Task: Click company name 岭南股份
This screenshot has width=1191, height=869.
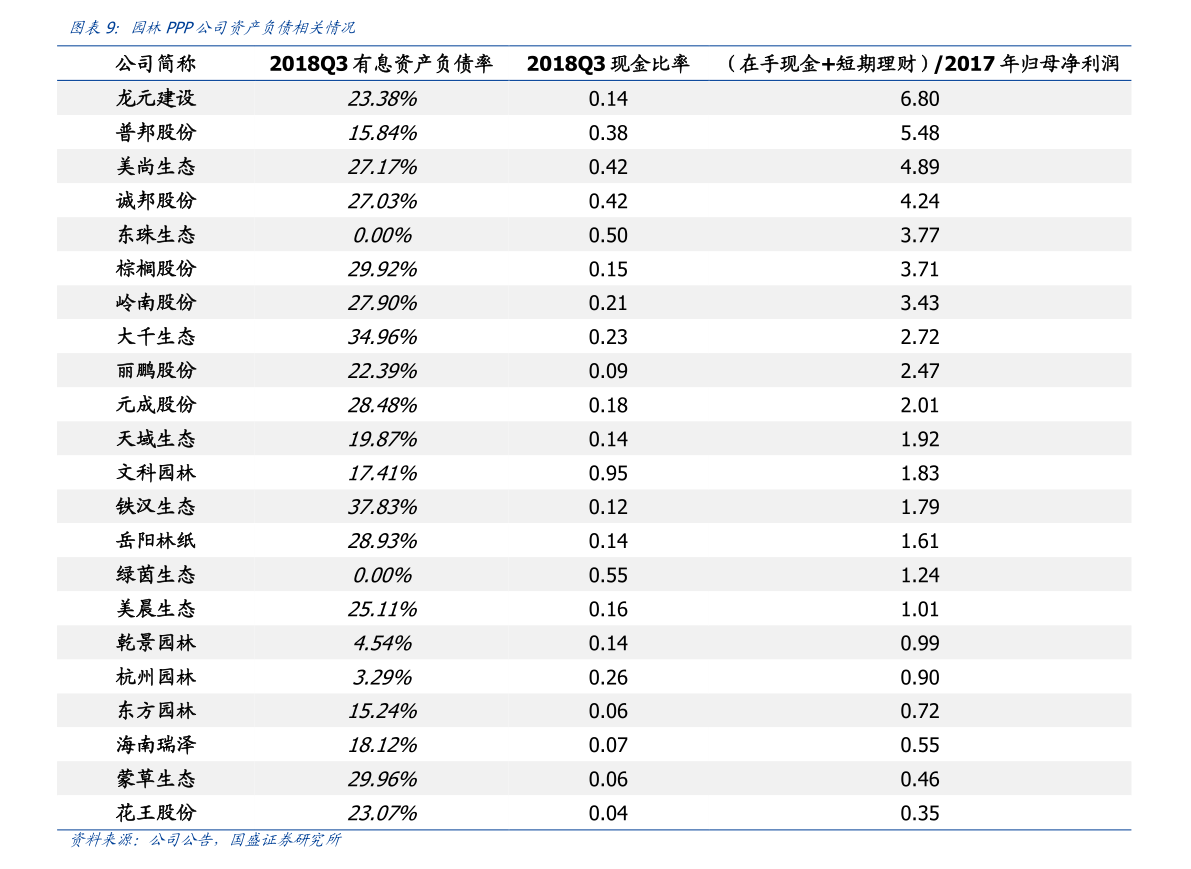Action: coord(156,303)
